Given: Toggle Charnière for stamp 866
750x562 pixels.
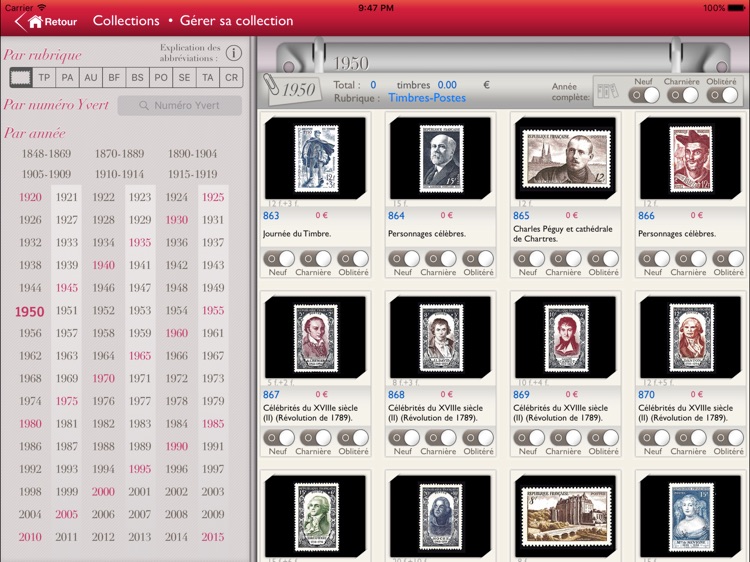Looking at the screenshot, I should 691,259.
